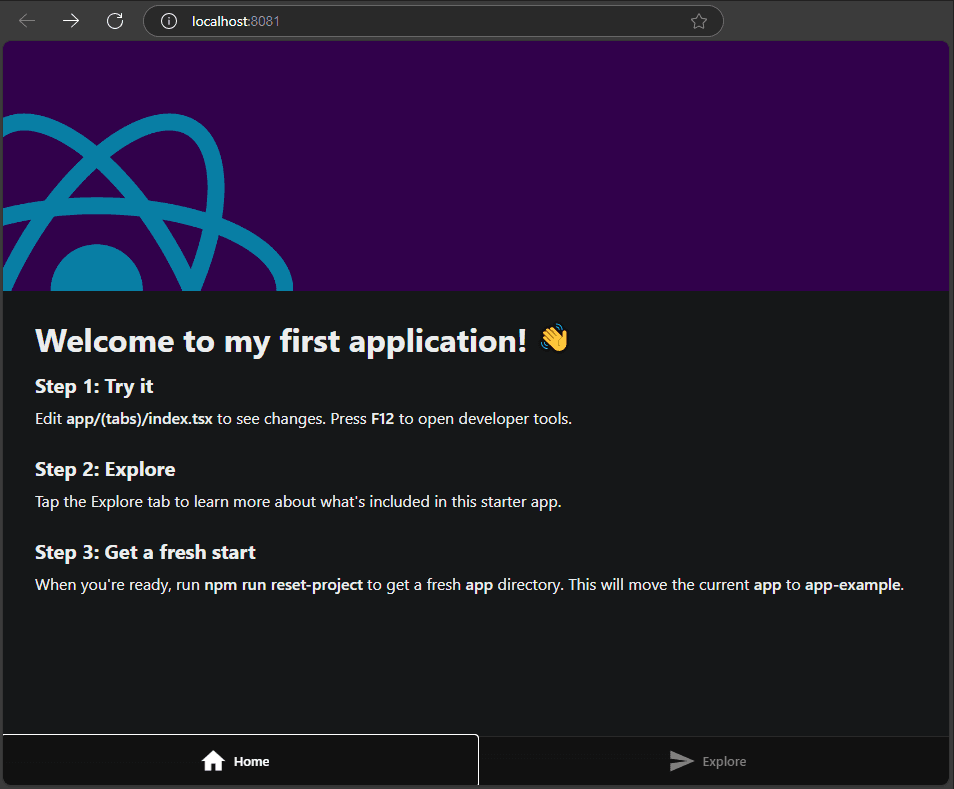Image resolution: width=954 pixels, height=789 pixels.
Task: Click the 'Step 3: Get a fresh start' heading
Action: 145,552
